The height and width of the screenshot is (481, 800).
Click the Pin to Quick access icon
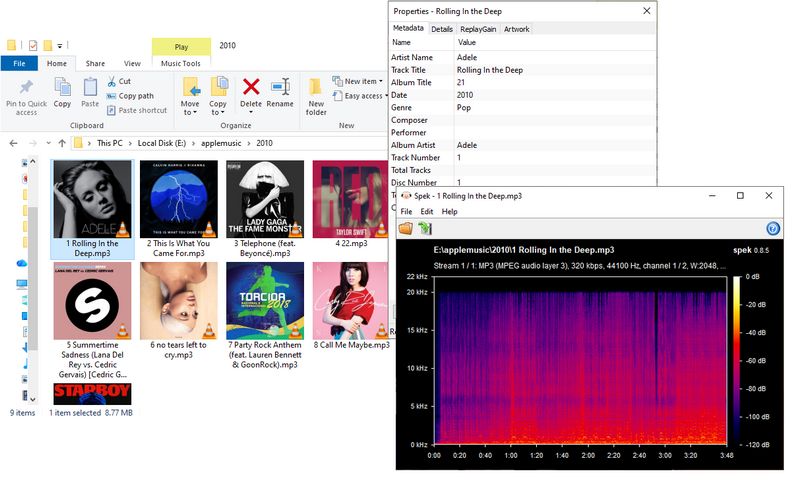coord(26,87)
